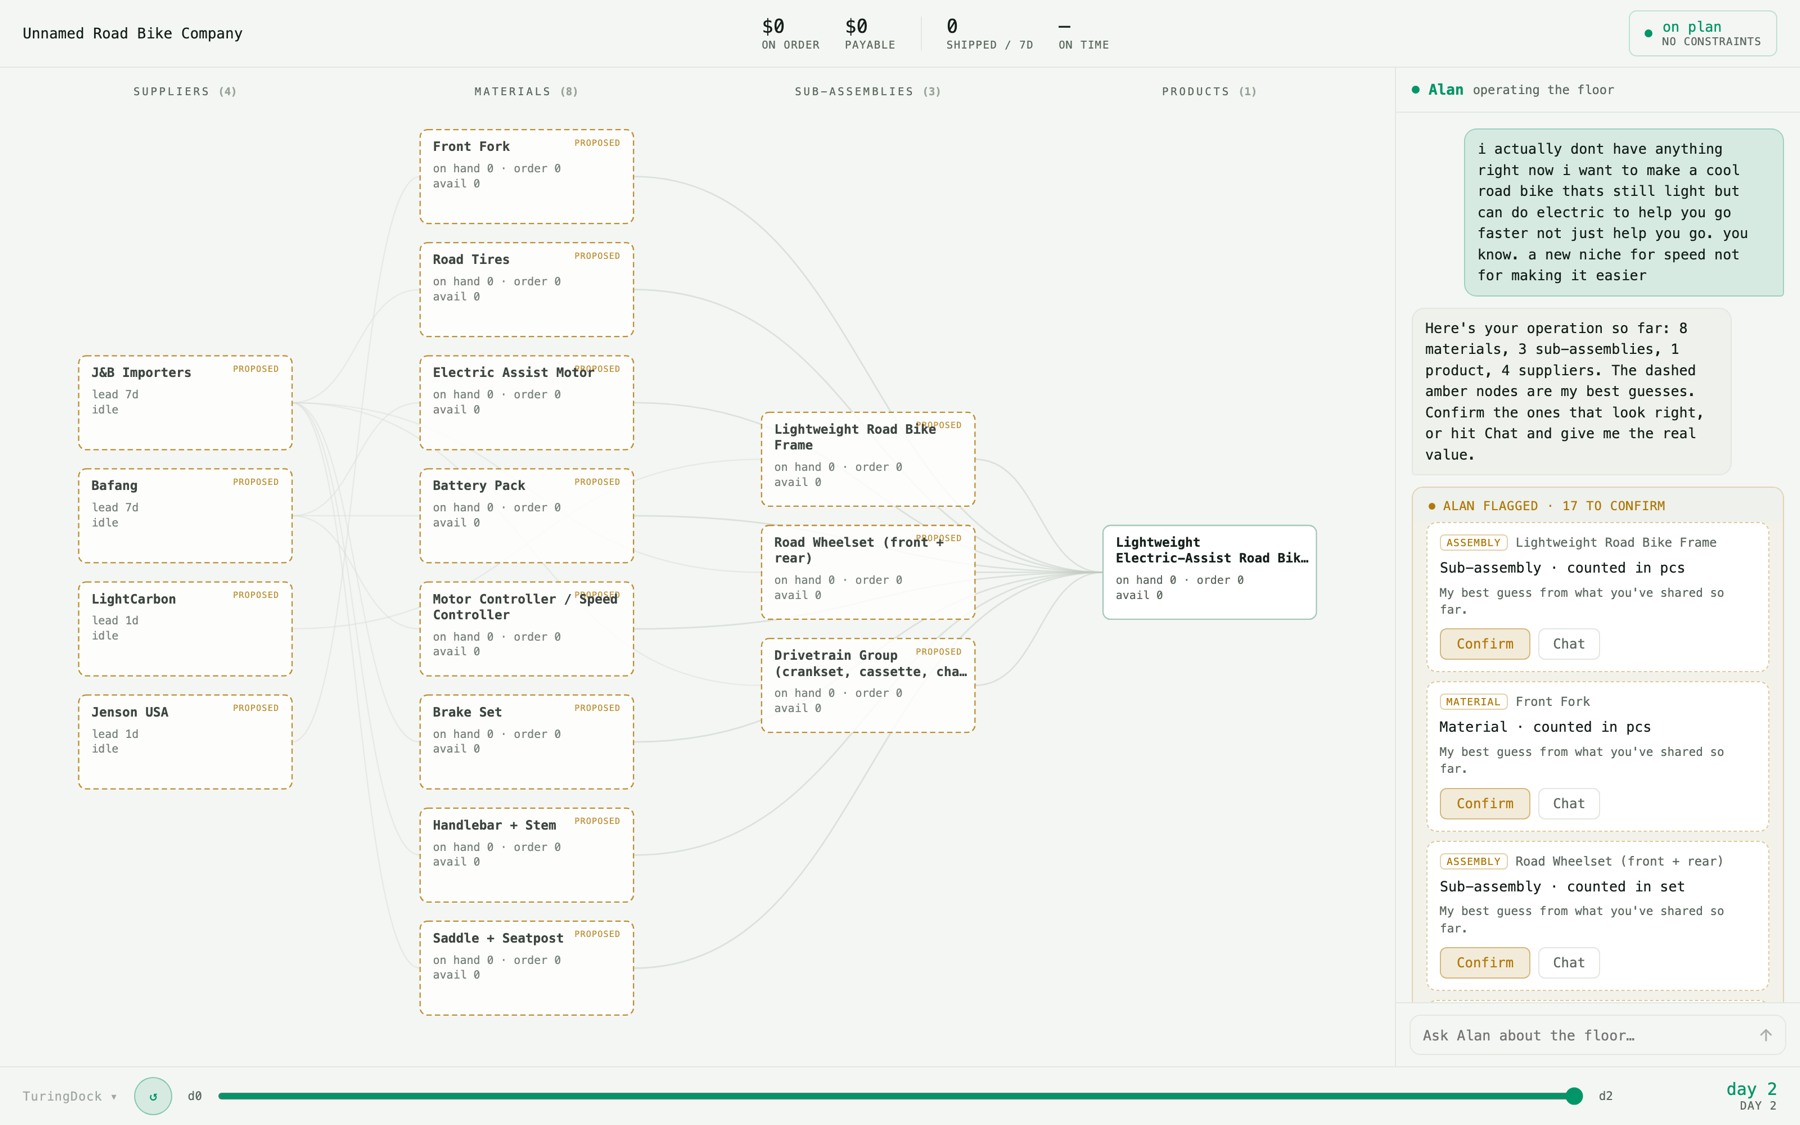The width and height of the screenshot is (1800, 1125).
Task: Click the MATERIAL tag on Front Fork card
Action: point(1473,702)
